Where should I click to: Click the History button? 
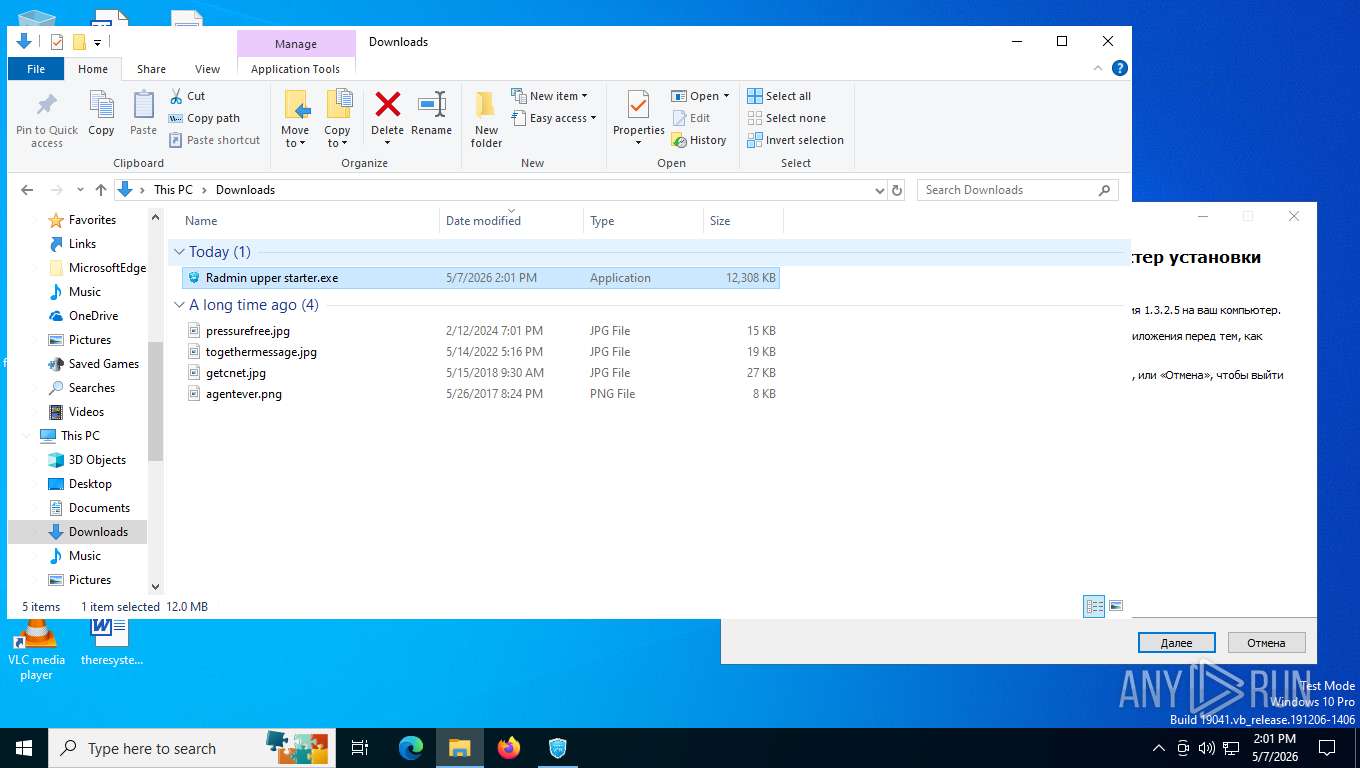tap(699, 140)
